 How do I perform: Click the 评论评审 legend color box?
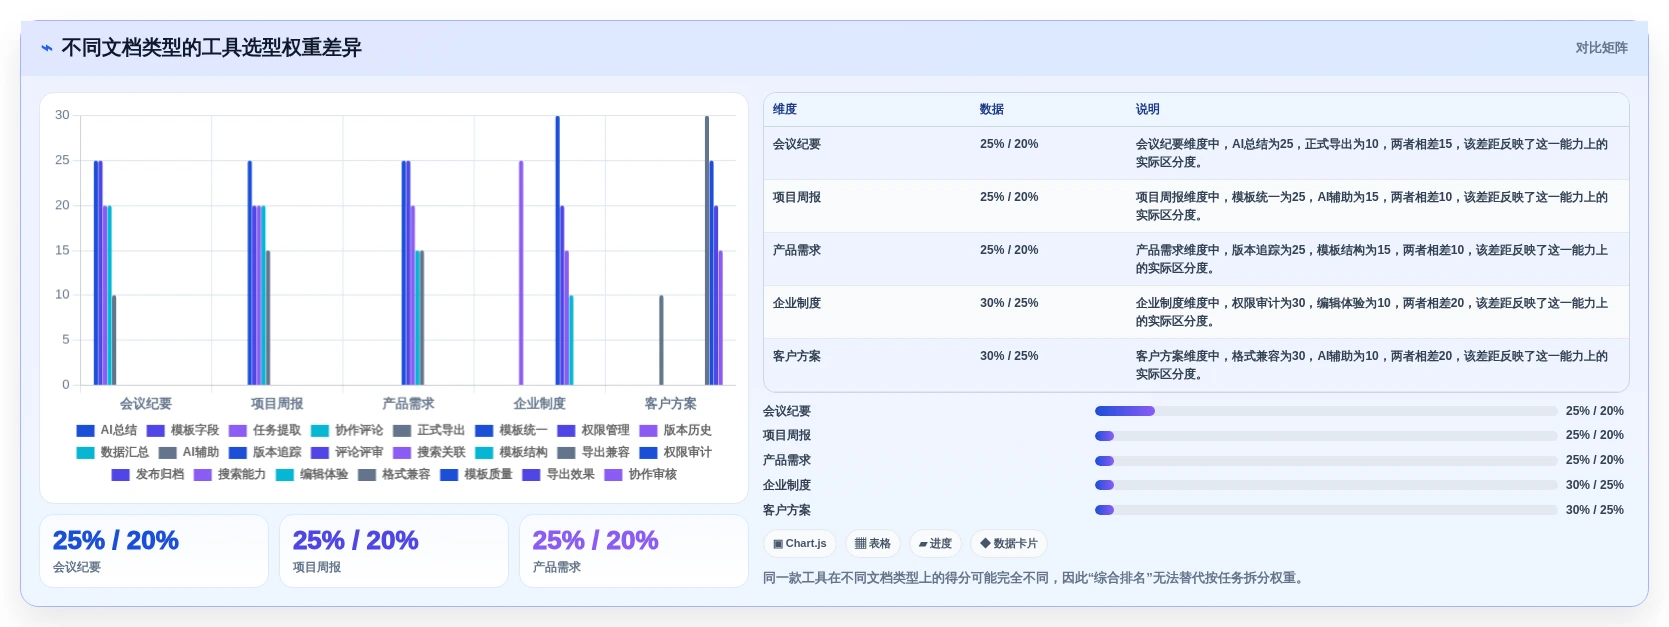point(320,453)
